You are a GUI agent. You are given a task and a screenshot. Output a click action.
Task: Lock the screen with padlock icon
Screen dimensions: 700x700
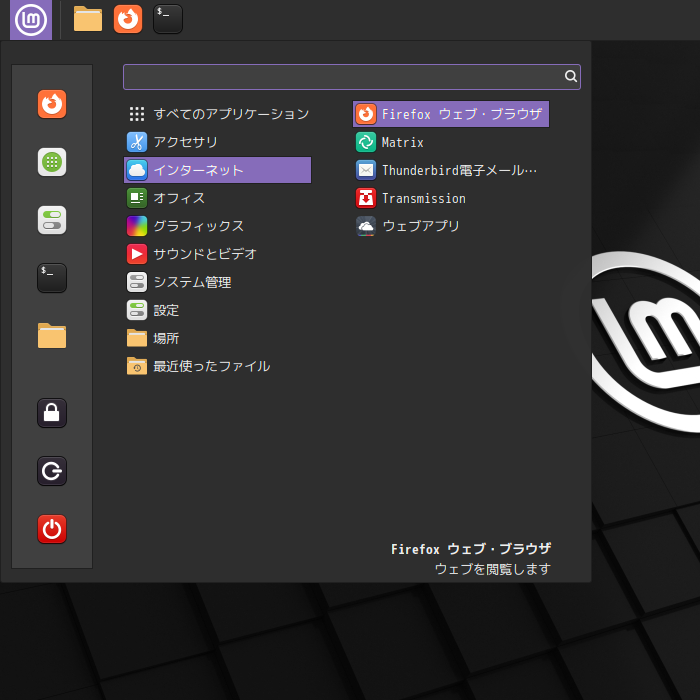[52, 413]
